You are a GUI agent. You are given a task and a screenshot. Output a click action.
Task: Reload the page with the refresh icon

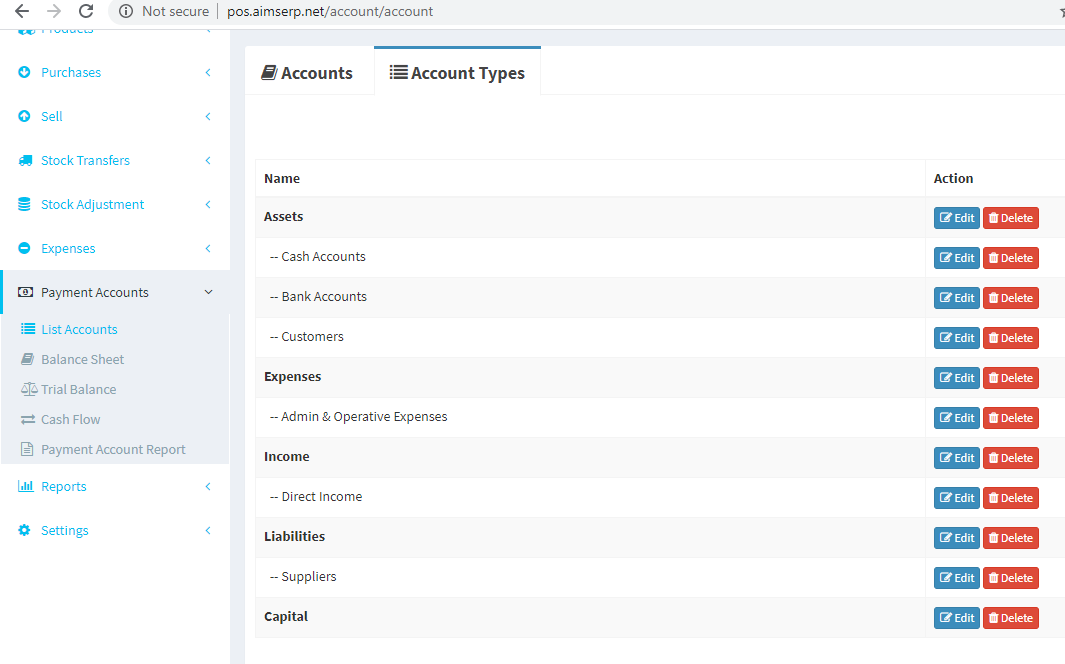pyautogui.click(x=86, y=11)
